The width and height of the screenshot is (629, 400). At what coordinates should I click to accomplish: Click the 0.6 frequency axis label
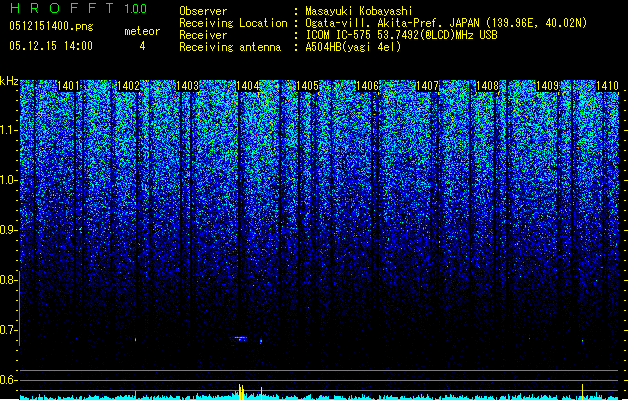tap(9, 380)
